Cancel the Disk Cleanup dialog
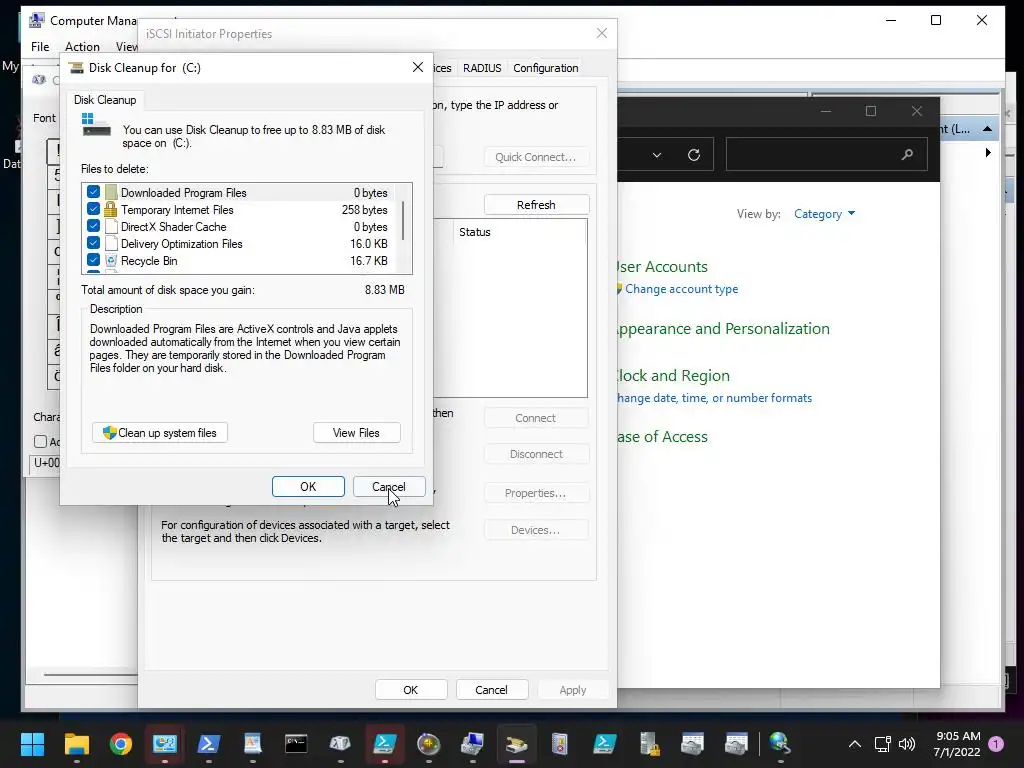1024x768 pixels. 389,487
